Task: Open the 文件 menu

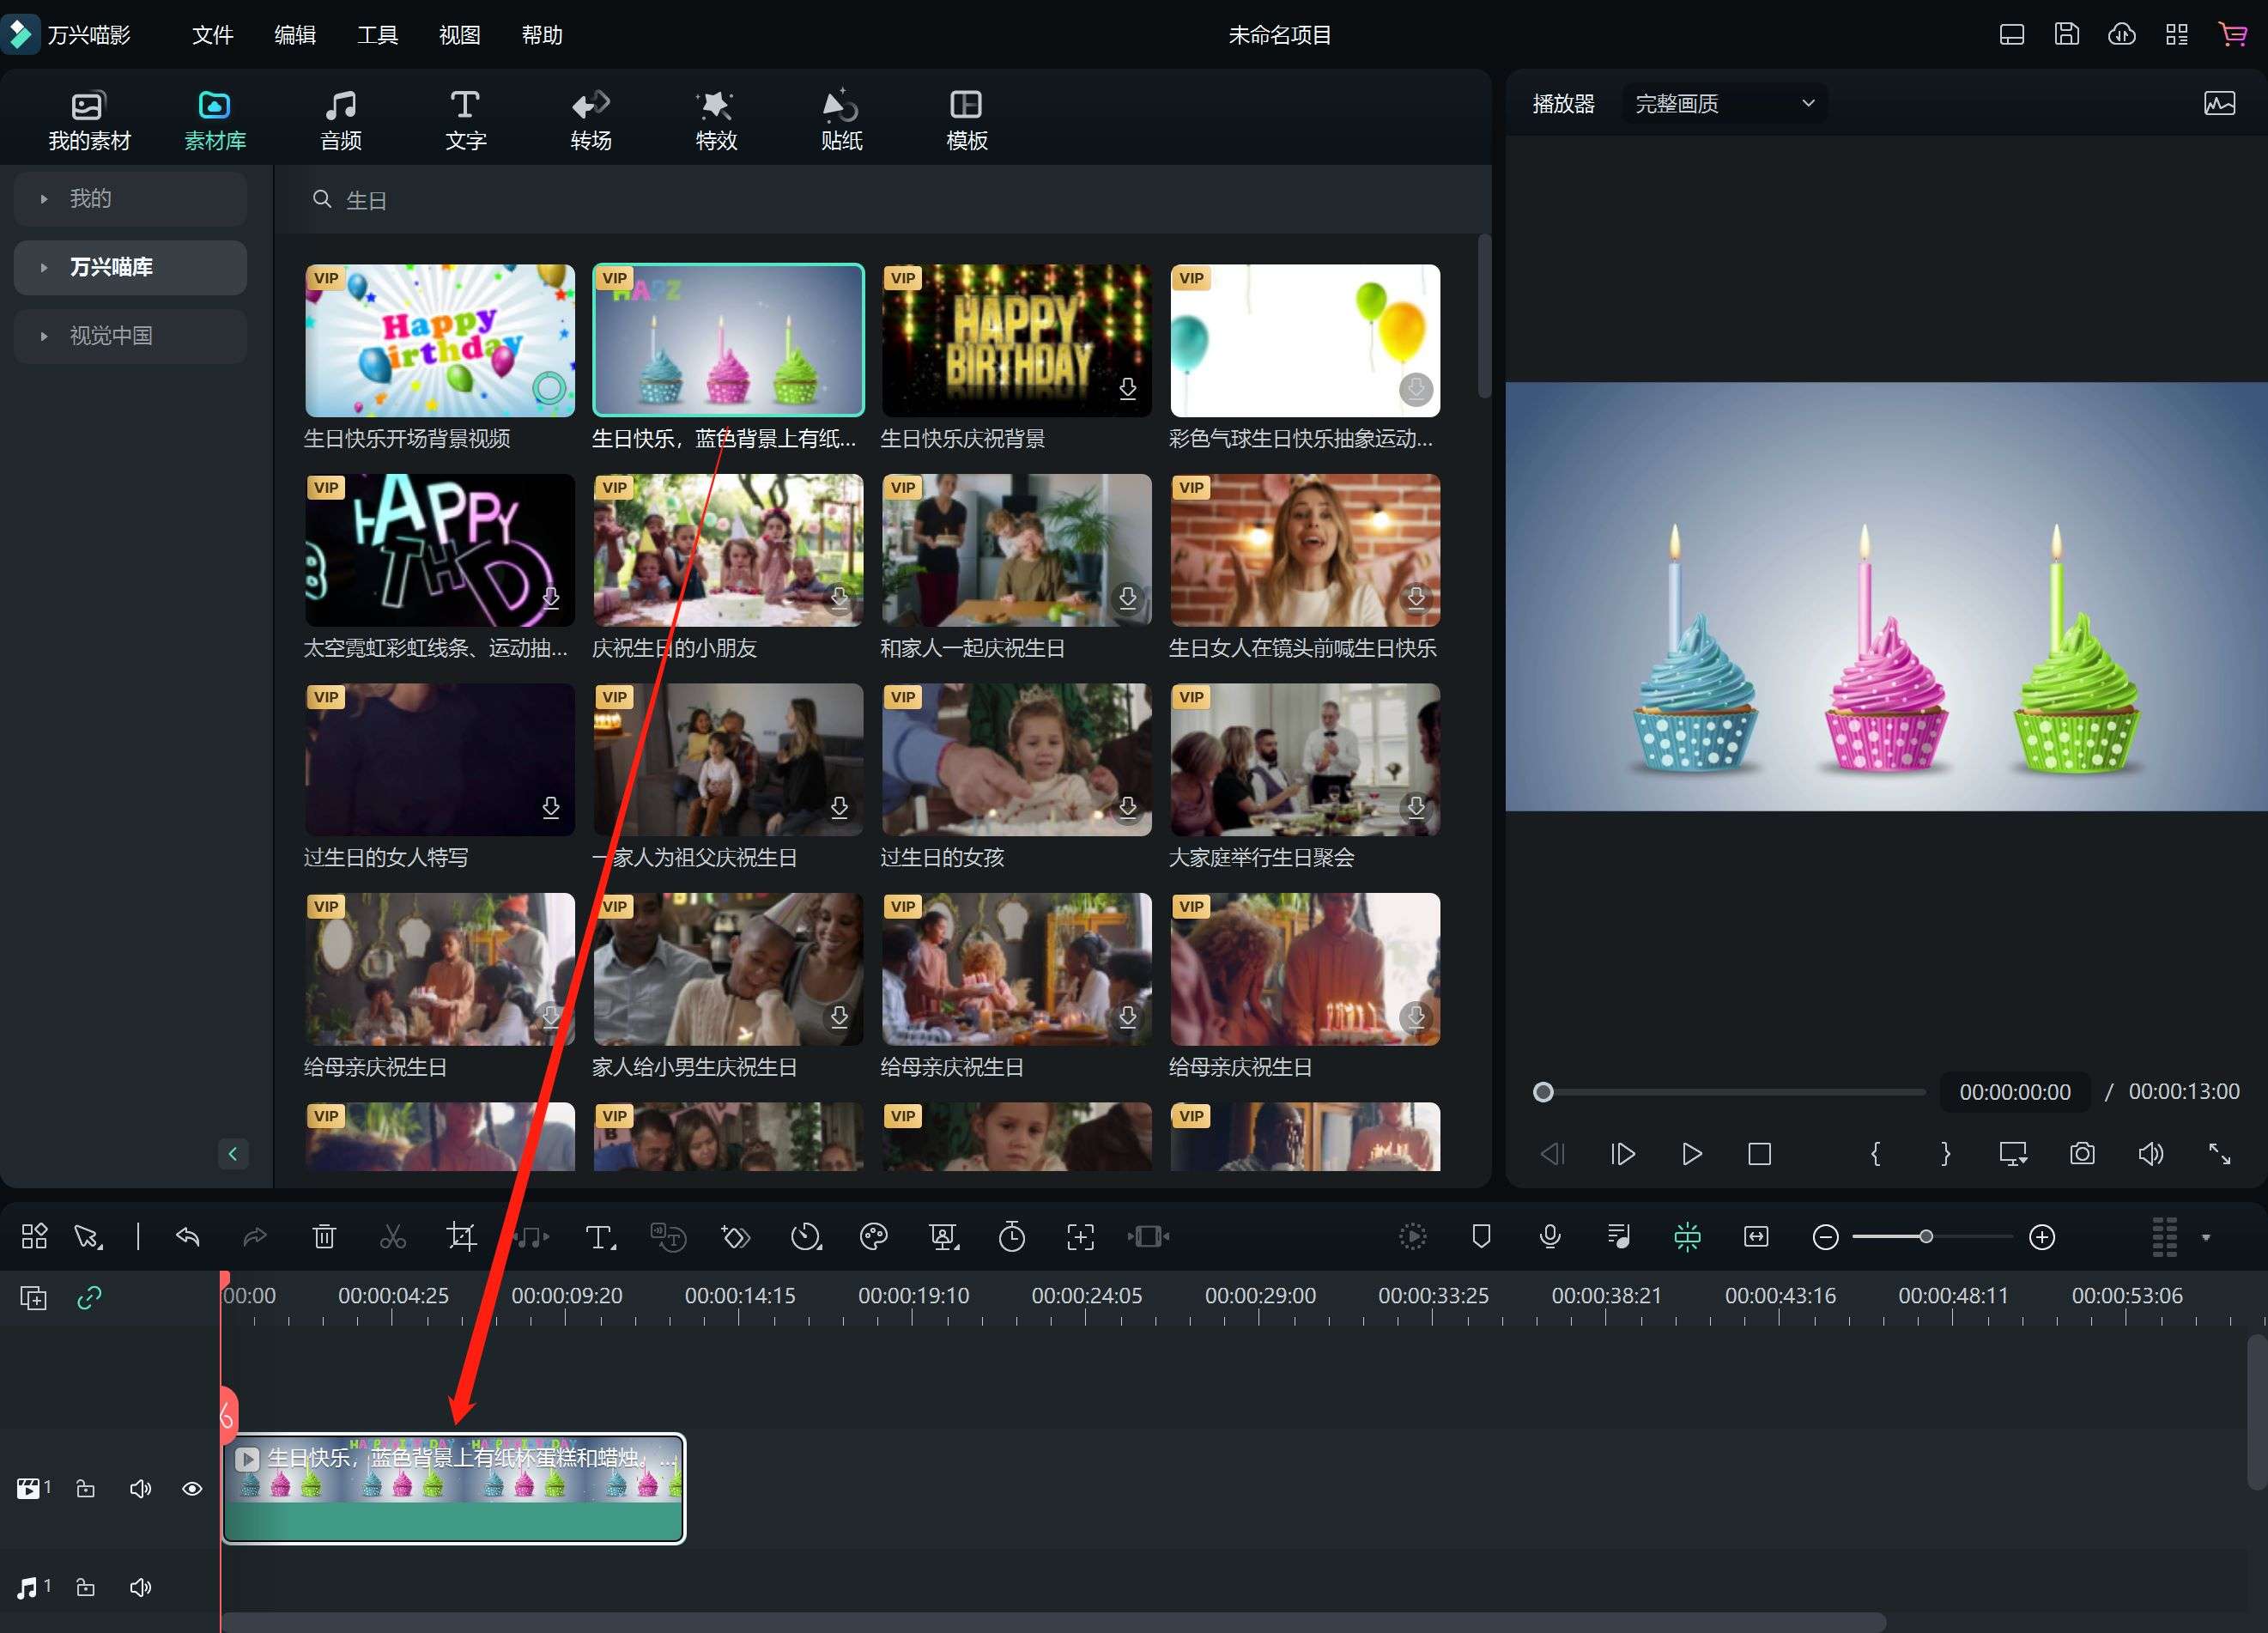Action: click(x=212, y=35)
